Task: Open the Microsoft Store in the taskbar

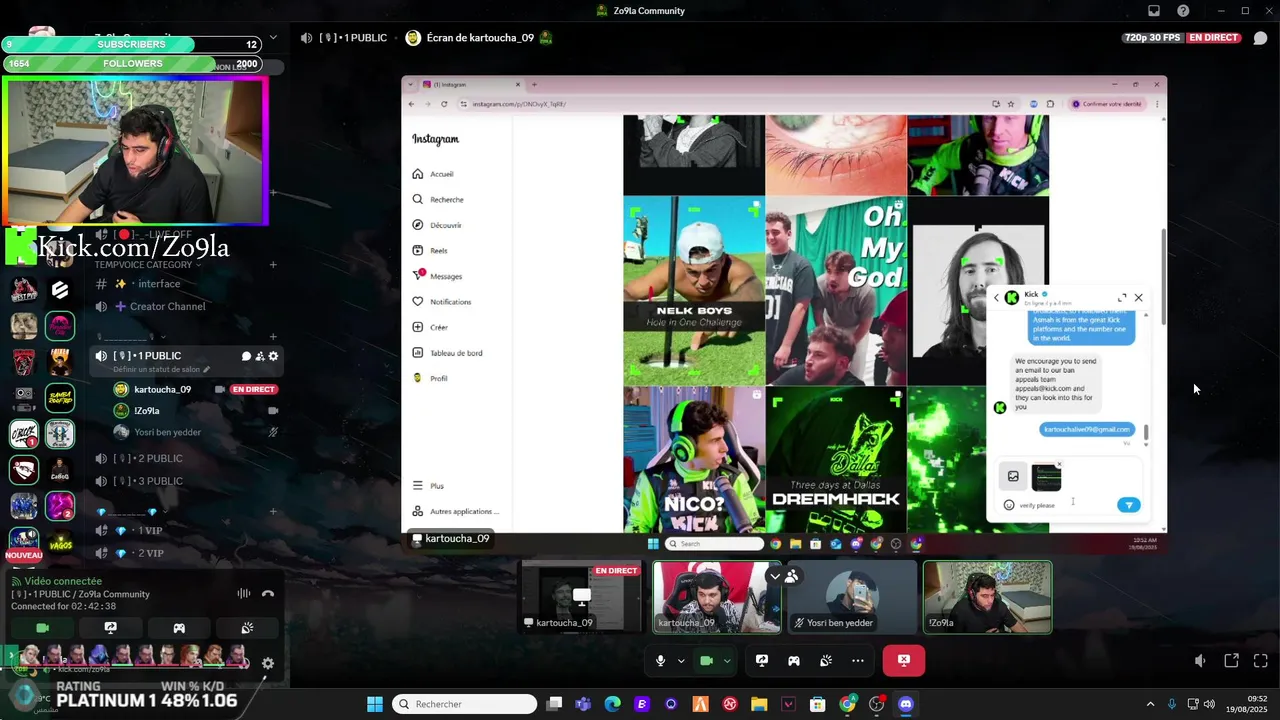Action: 818,704
